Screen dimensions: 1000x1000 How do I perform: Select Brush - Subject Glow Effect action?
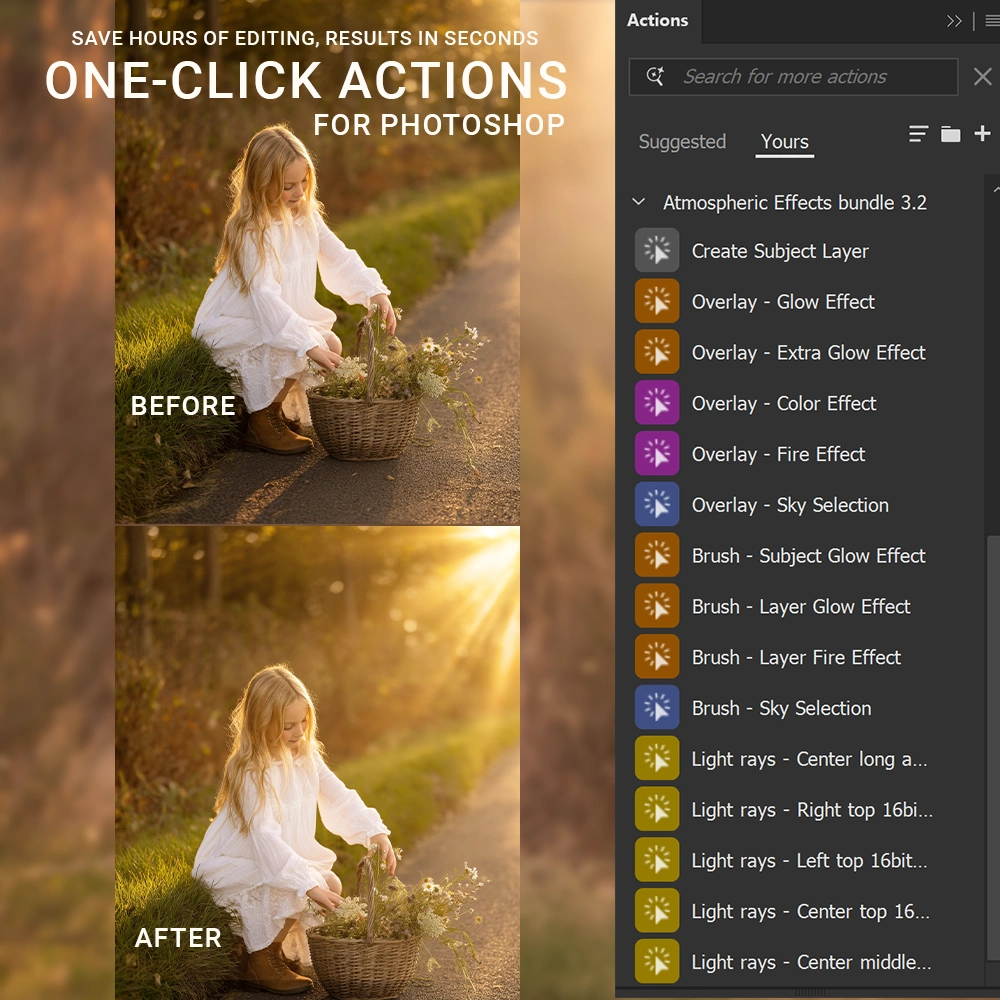[808, 556]
